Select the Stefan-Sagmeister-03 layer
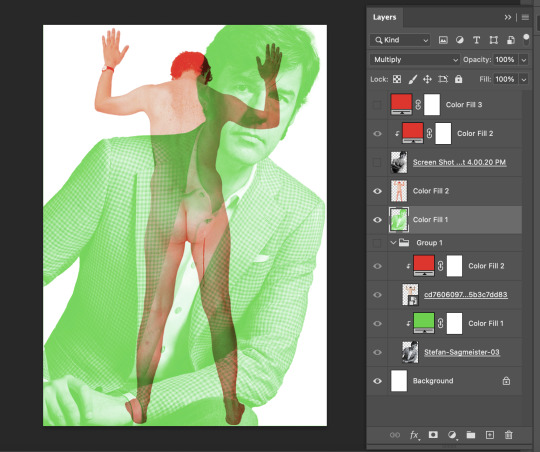This screenshot has height=452, width=540. [462, 352]
